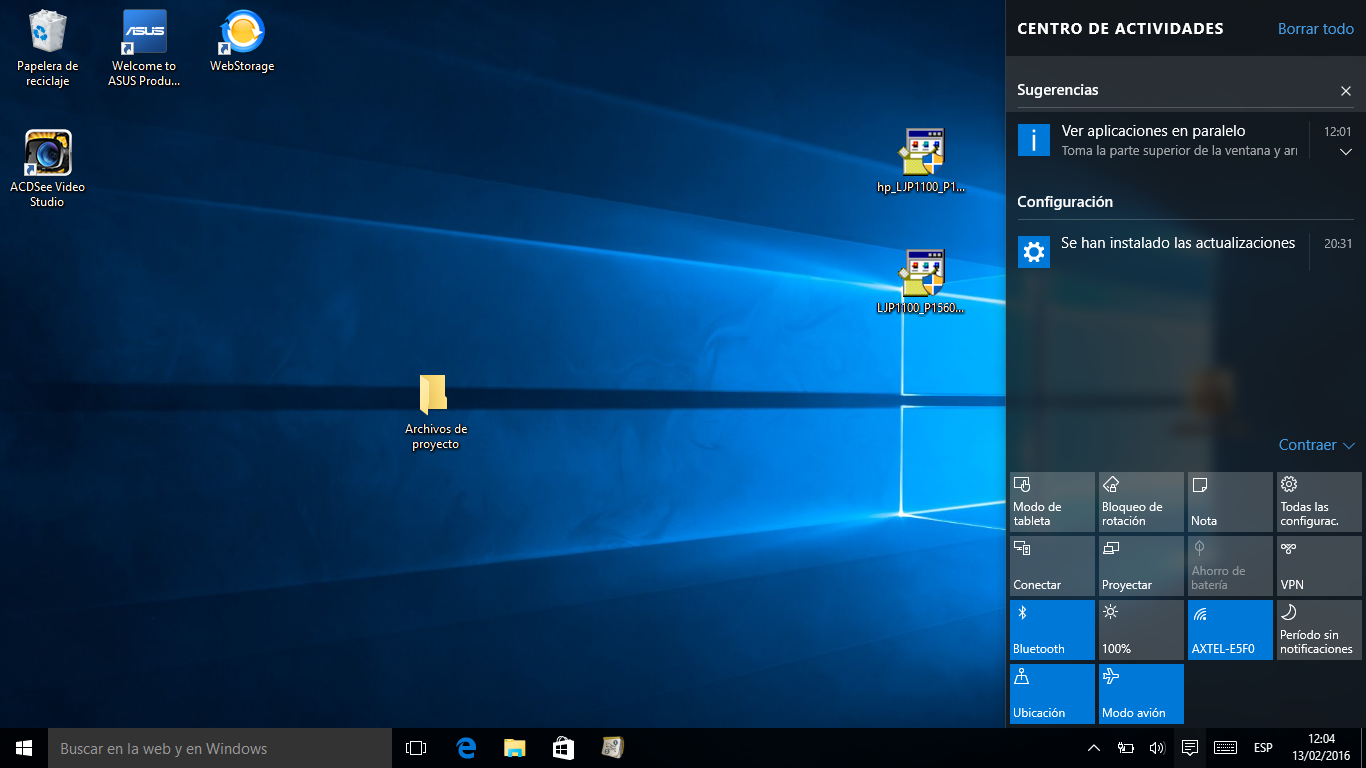Open Microsoft Edge from the taskbar

(465, 748)
